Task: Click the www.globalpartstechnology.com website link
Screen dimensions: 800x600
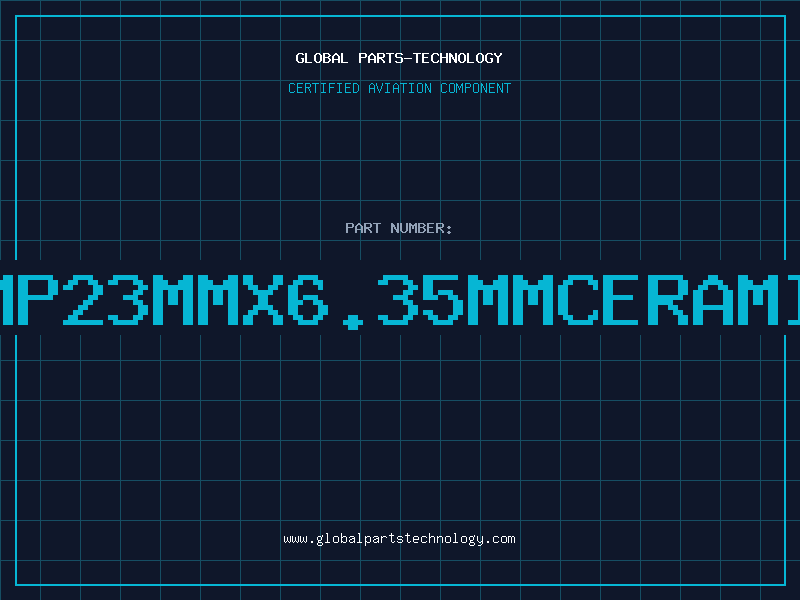Action: 399,539
